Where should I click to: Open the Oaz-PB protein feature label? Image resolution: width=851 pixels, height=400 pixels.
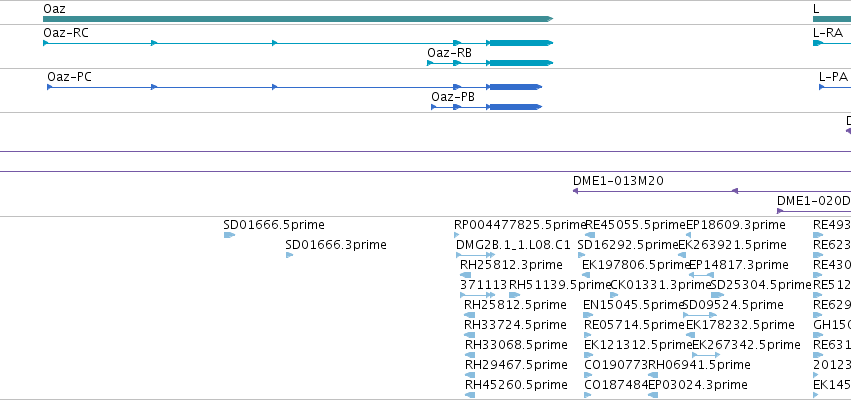tap(453, 97)
